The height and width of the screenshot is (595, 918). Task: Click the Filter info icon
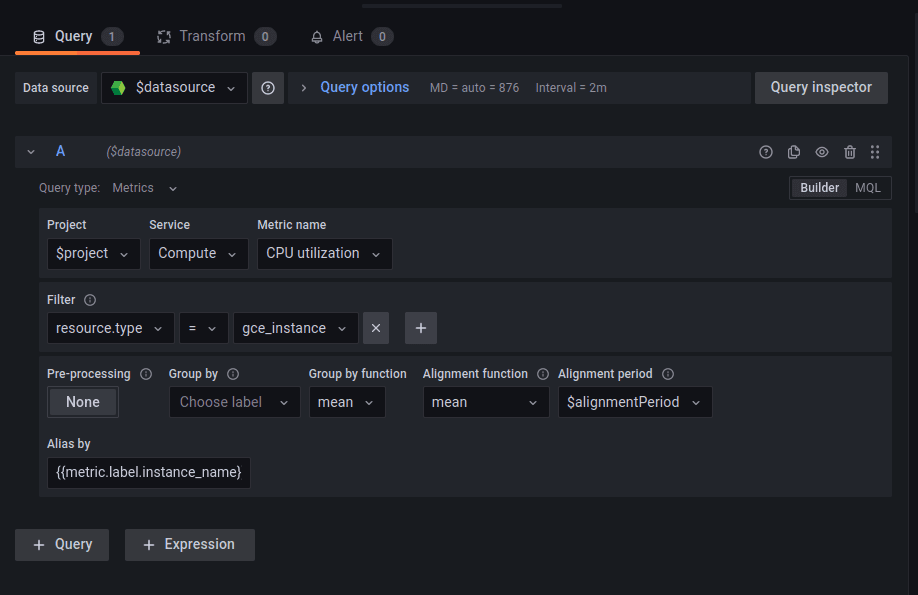pyautogui.click(x=90, y=299)
